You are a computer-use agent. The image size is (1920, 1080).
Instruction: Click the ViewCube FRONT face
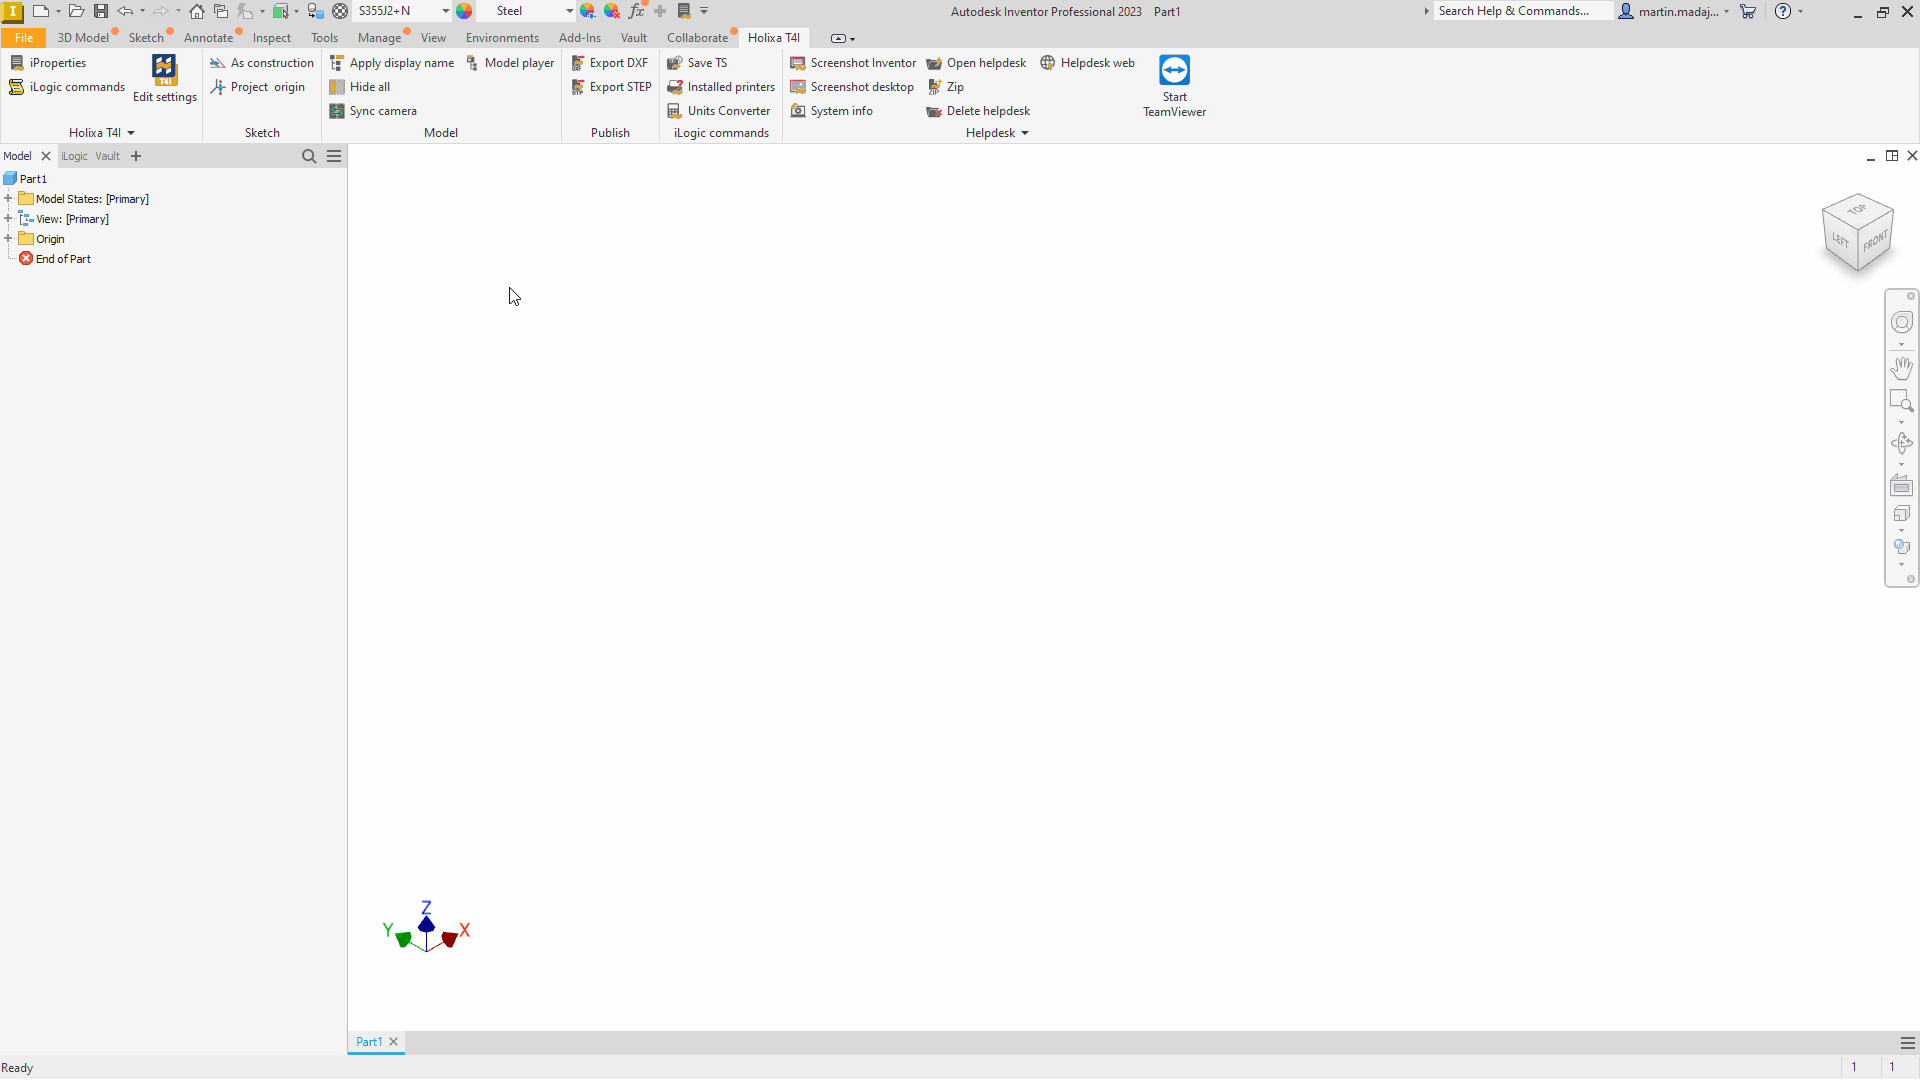point(1875,242)
